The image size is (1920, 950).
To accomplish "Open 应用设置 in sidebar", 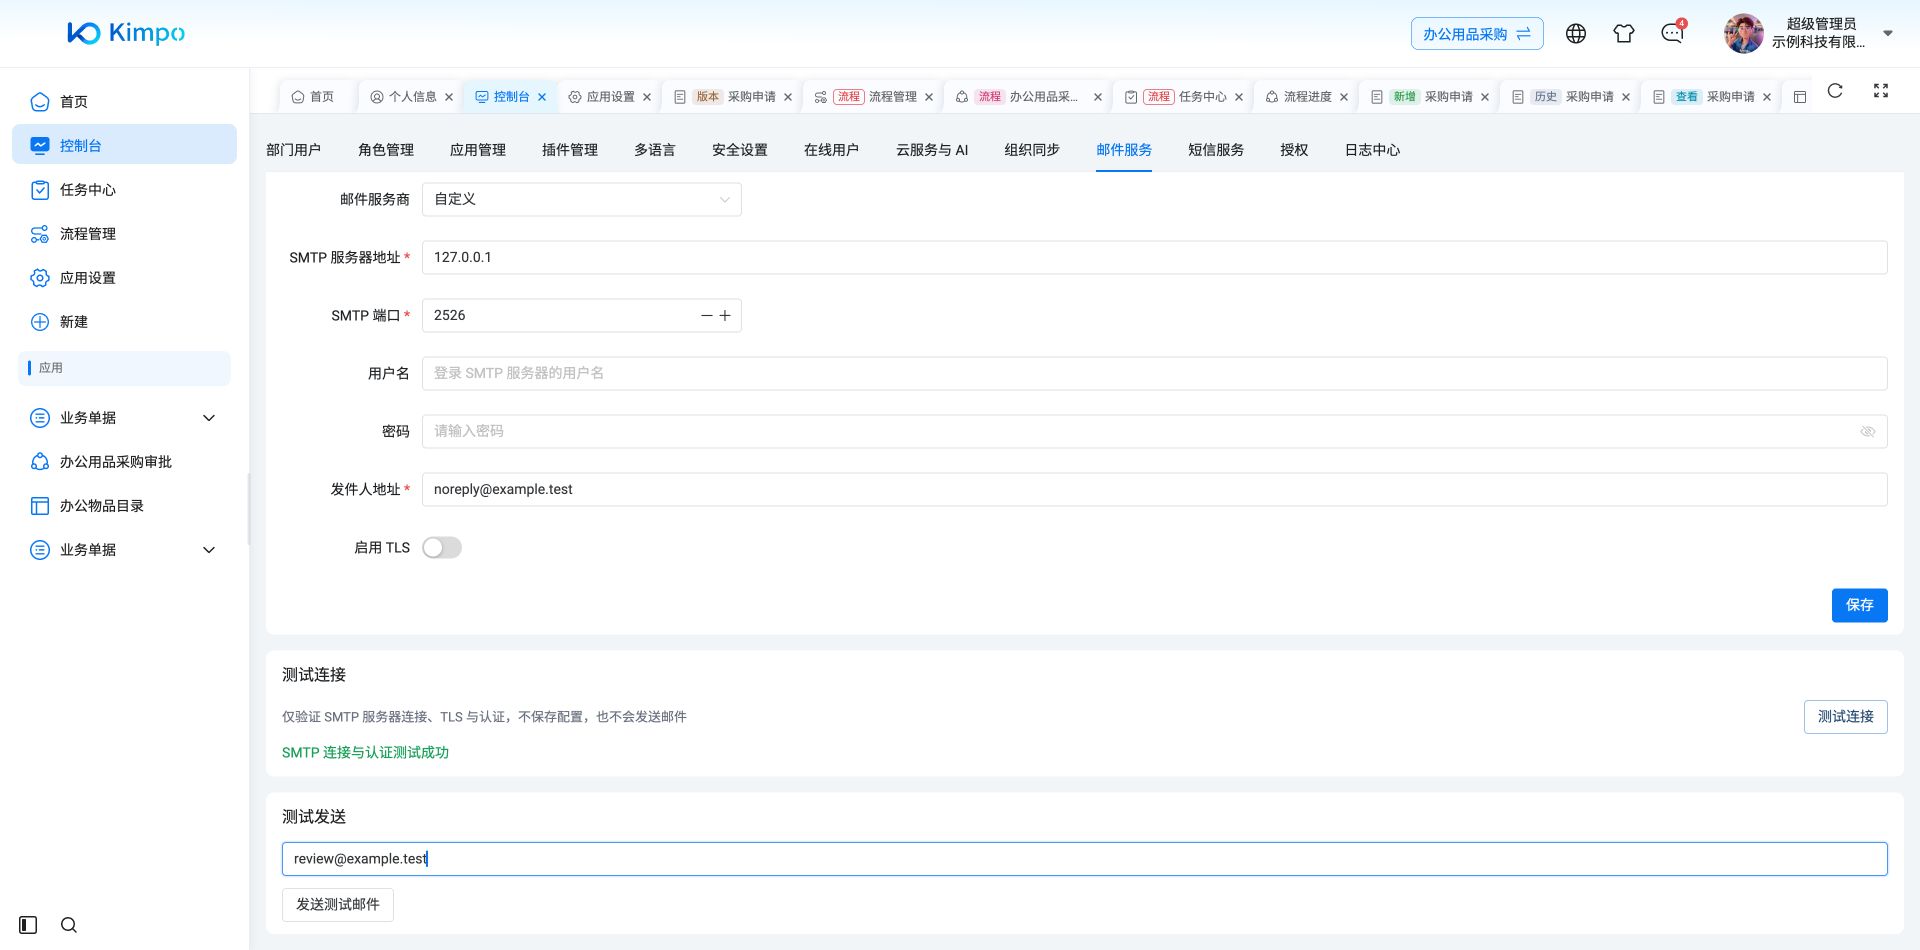I will pyautogui.click(x=124, y=277).
